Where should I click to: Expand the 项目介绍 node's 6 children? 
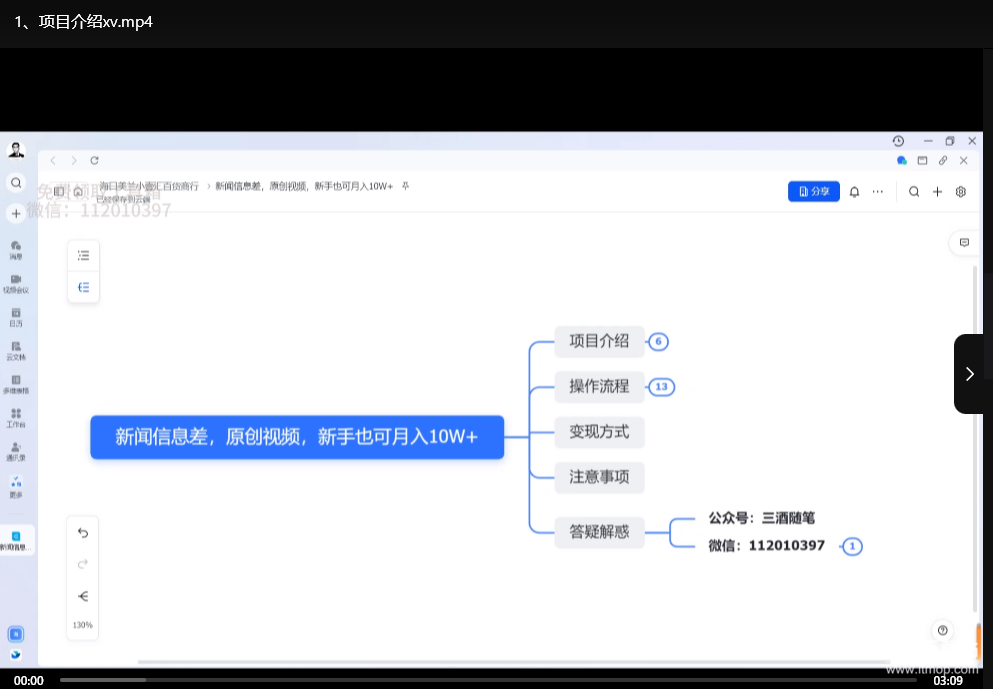click(x=658, y=342)
